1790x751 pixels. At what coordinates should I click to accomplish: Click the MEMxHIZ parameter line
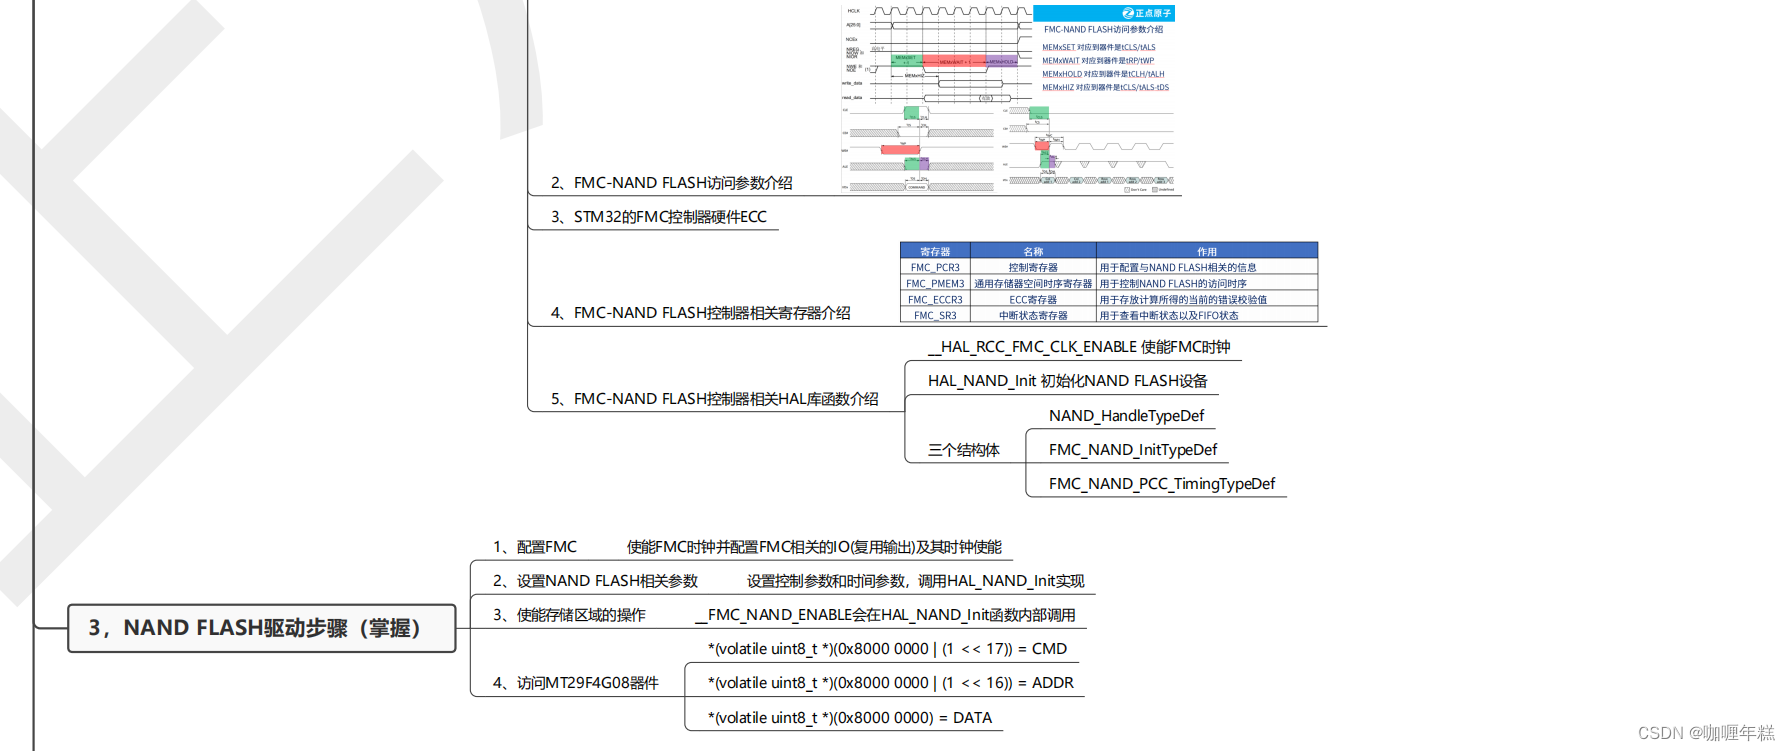coord(1105,87)
